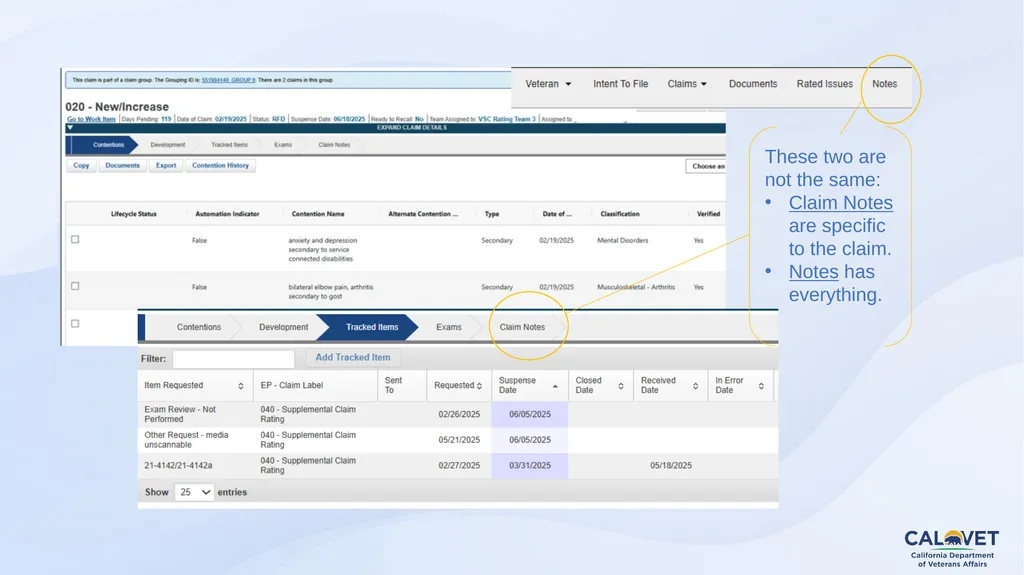1024x575 pixels.
Task: Open Rated Issues menu item
Action: [824, 84]
